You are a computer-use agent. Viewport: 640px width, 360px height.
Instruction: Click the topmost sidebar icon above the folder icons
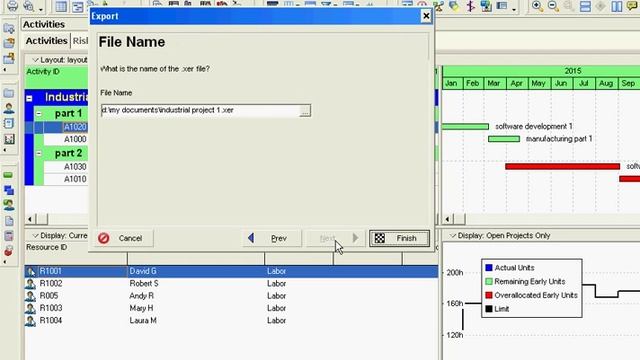pyautogui.click(x=9, y=28)
